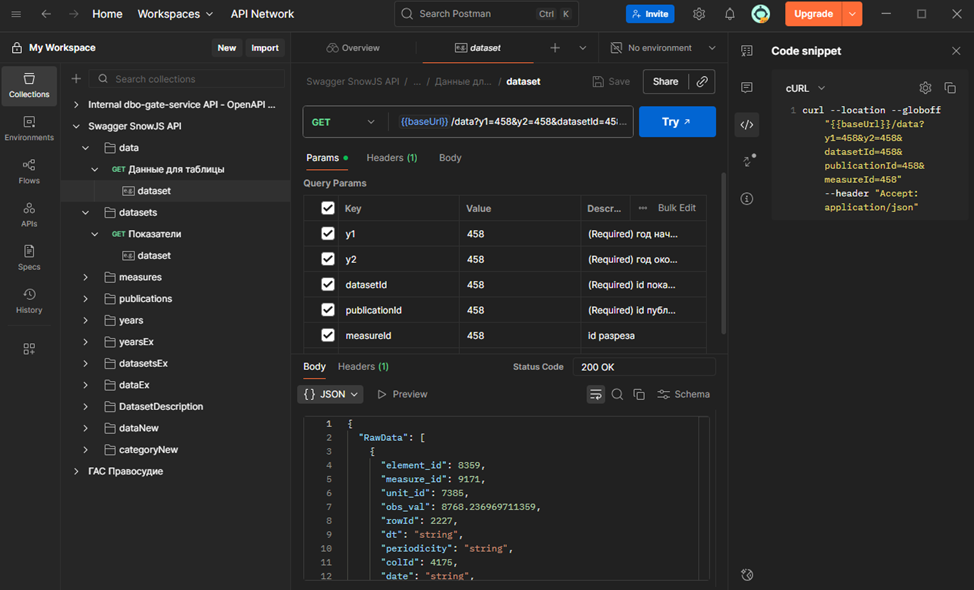Open the History sidebar section
The image size is (974, 590).
click(x=29, y=300)
